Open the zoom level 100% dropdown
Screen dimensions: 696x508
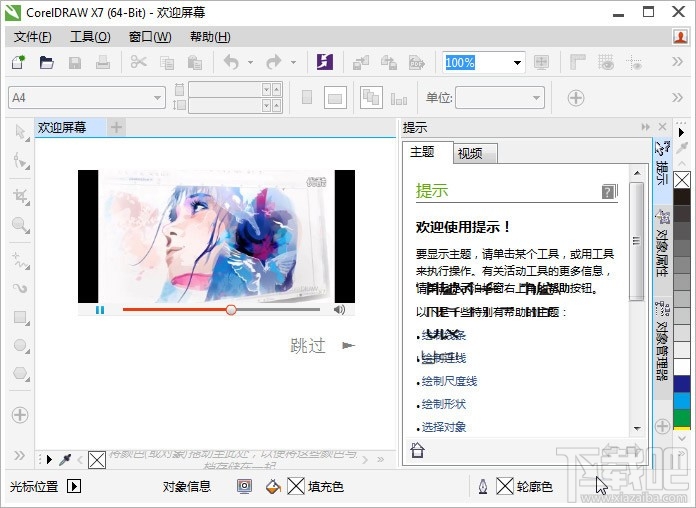[517, 62]
